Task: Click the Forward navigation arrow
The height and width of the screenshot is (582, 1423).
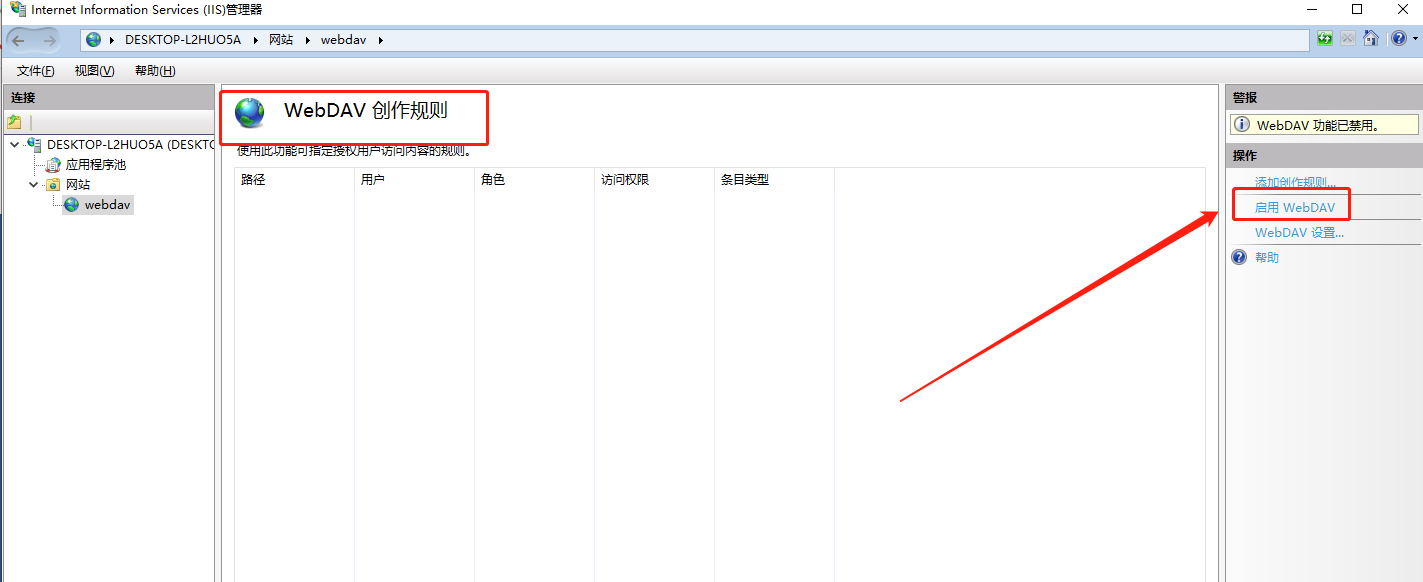Action: pyautogui.click(x=50, y=40)
